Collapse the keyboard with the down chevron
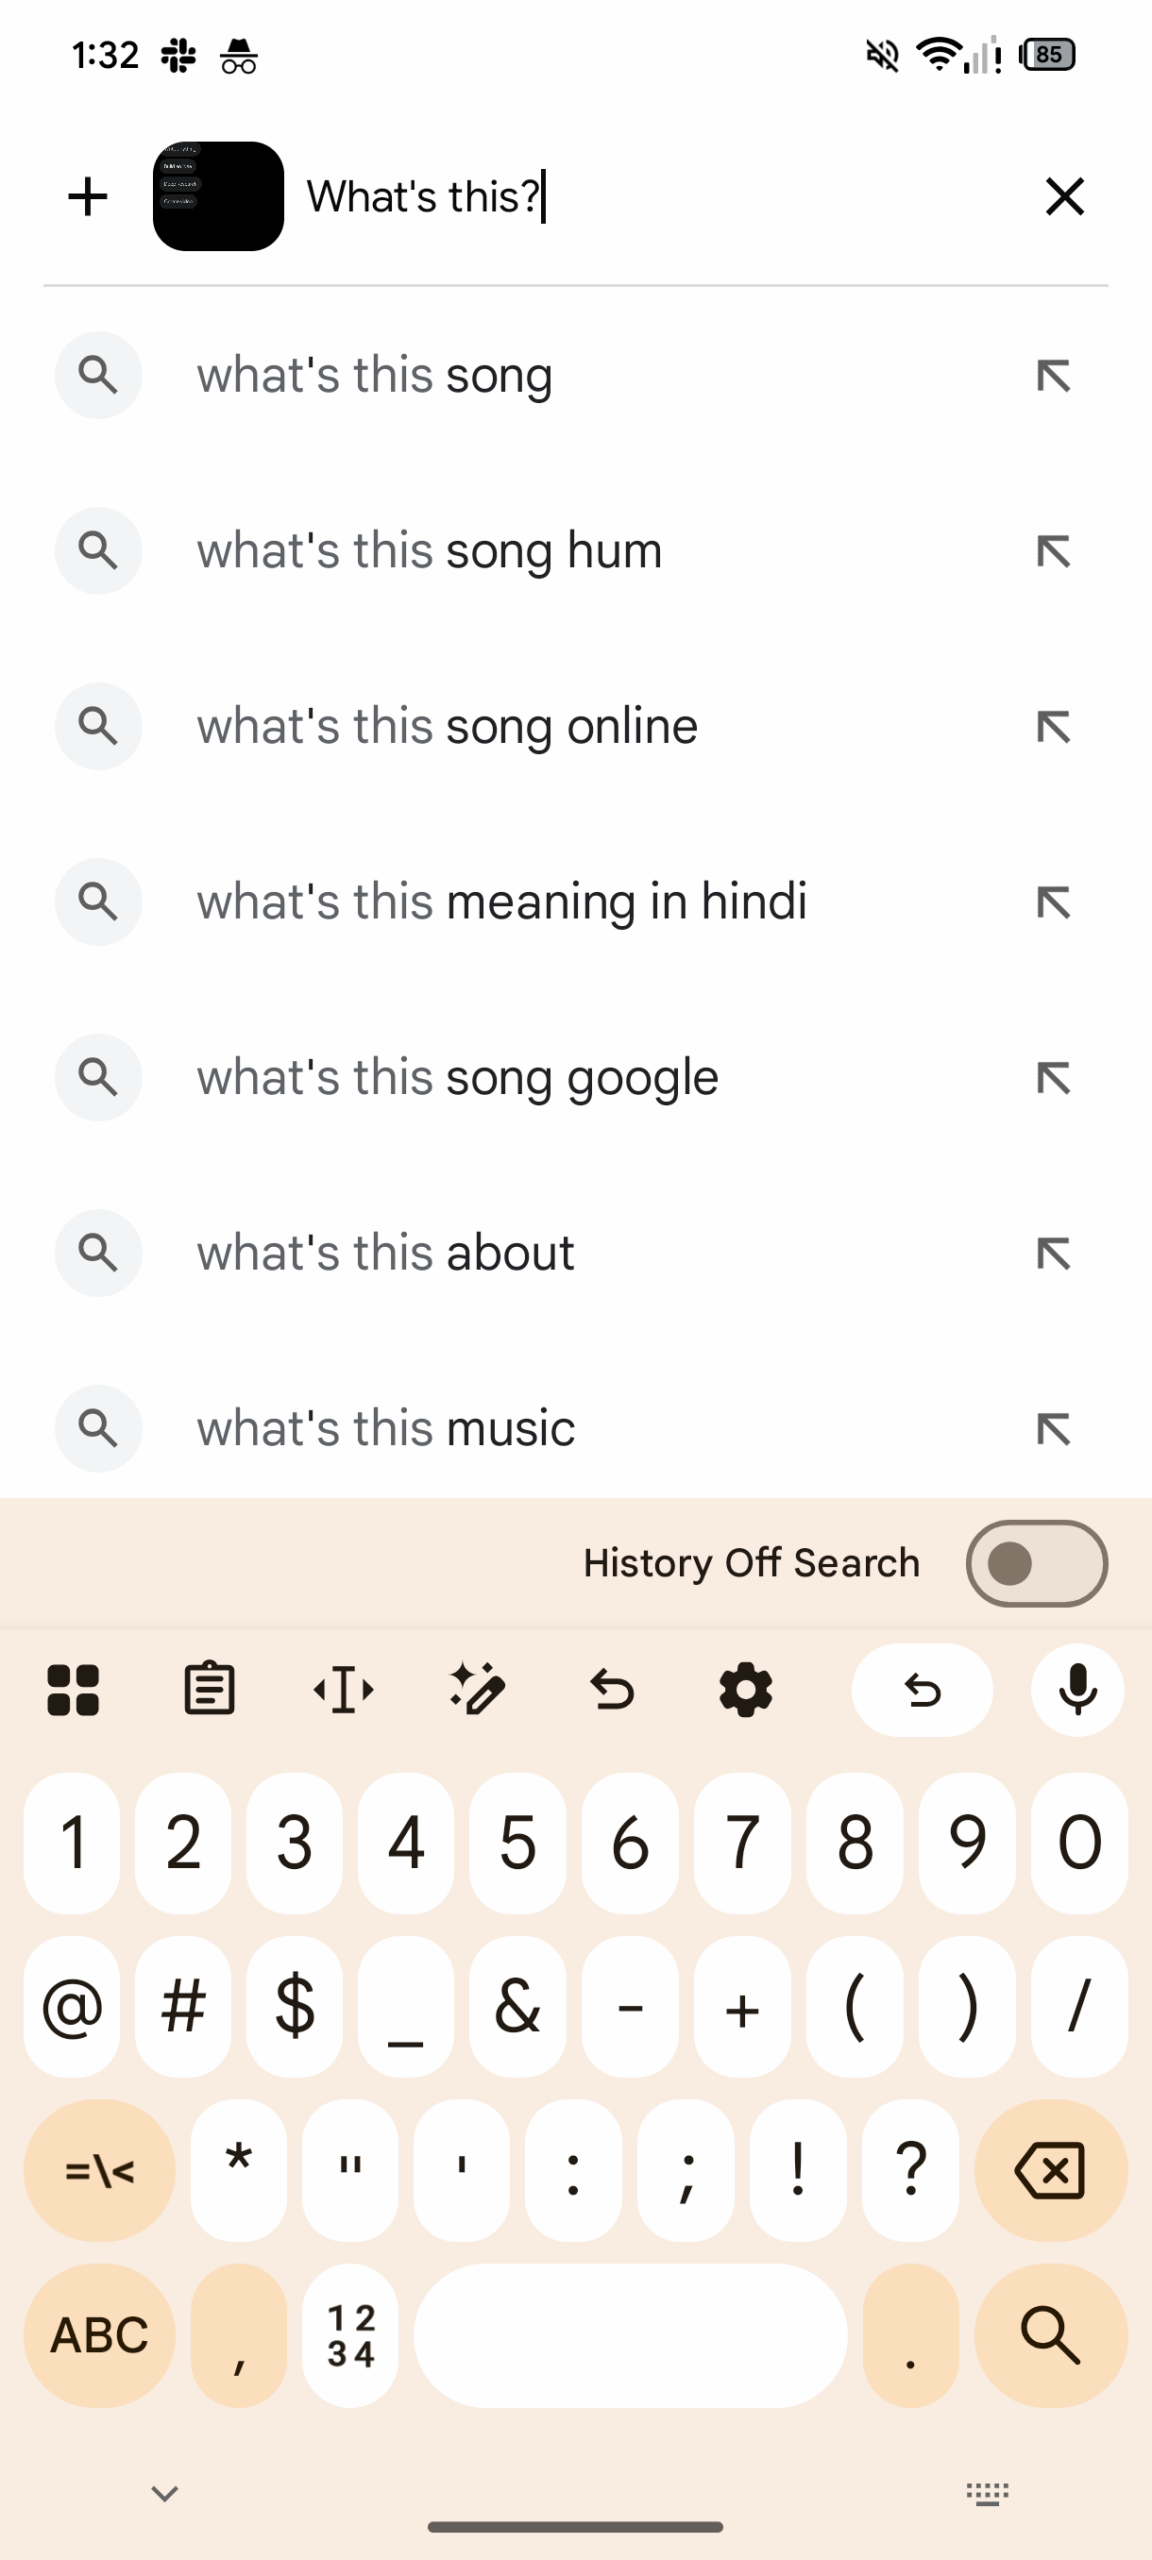Image resolution: width=1152 pixels, height=2560 pixels. click(x=164, y=2493)
